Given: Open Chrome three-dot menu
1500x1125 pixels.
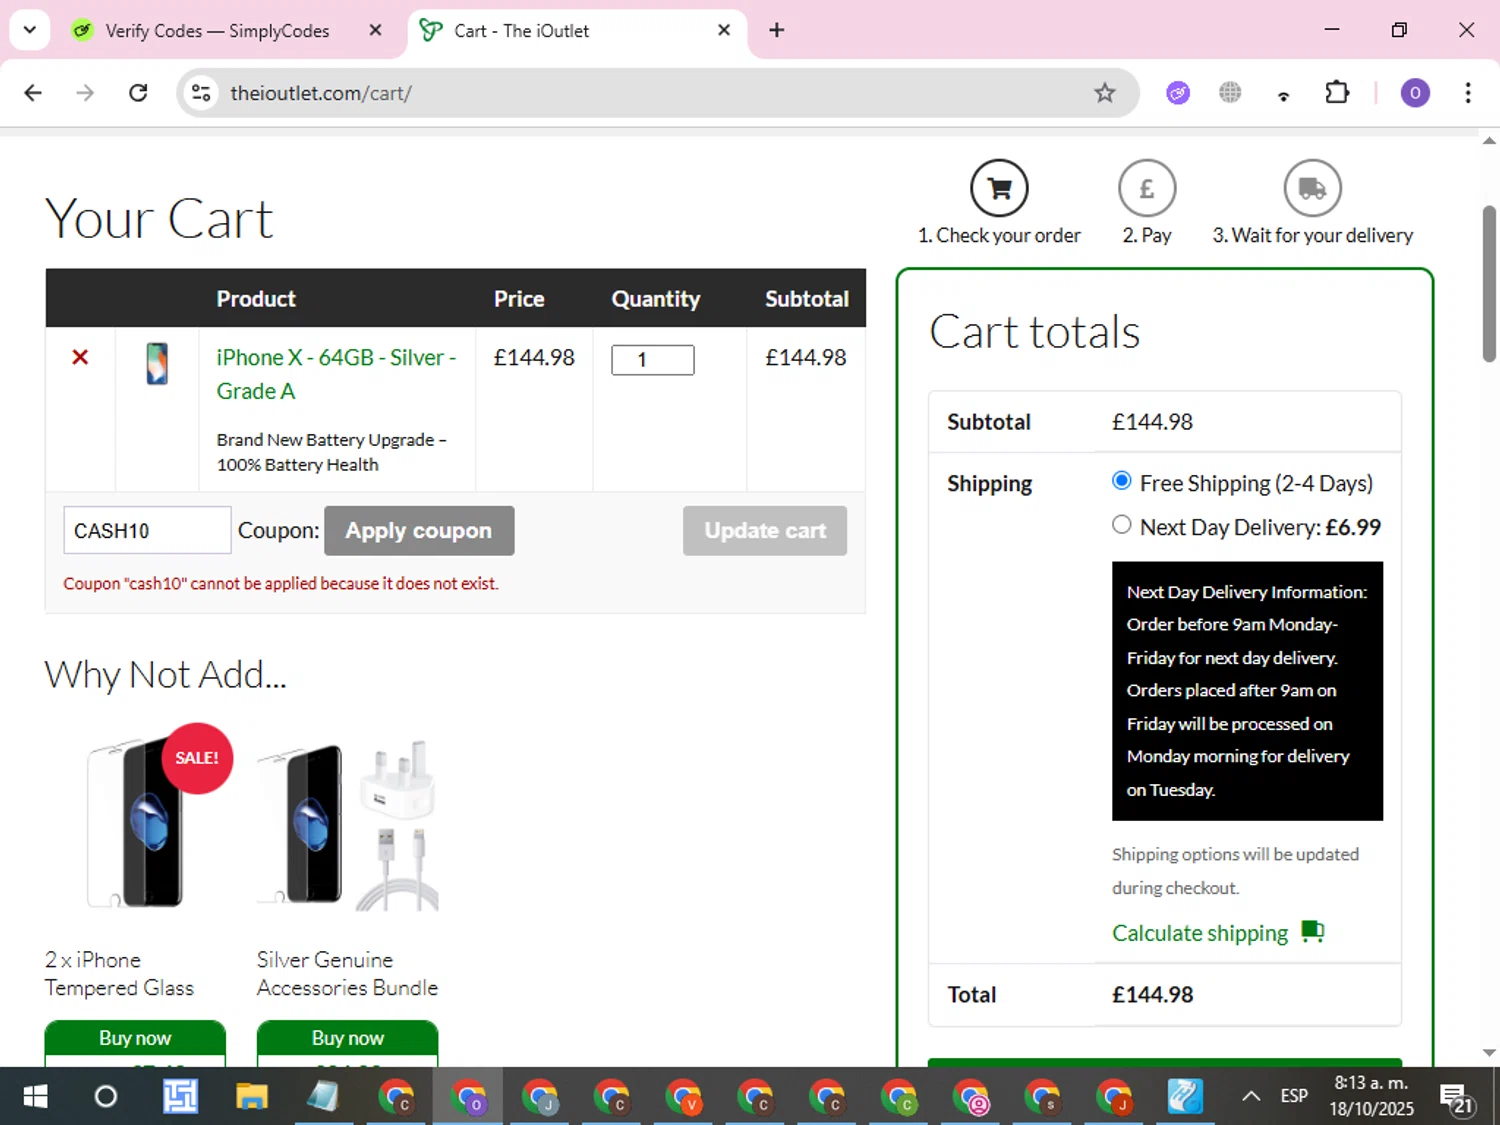Looking at the screenshot, I should [x=1468, y=93].
